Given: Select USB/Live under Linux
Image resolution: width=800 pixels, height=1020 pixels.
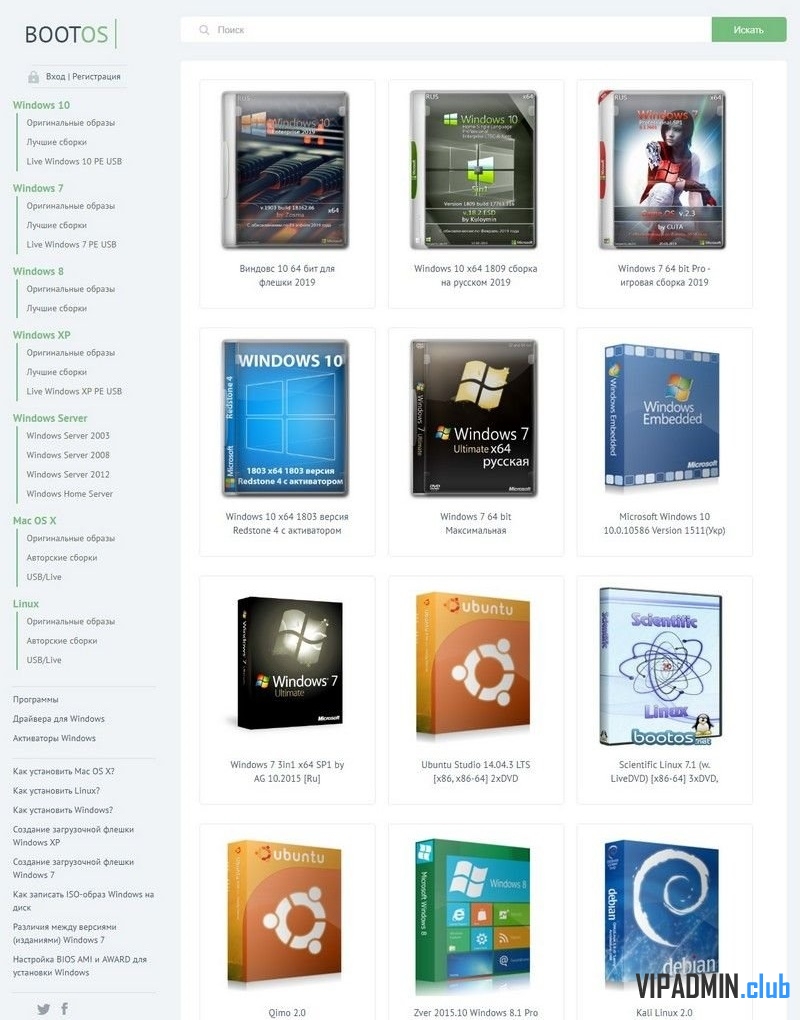Looking at the screenshot, I should coord(44,660).
